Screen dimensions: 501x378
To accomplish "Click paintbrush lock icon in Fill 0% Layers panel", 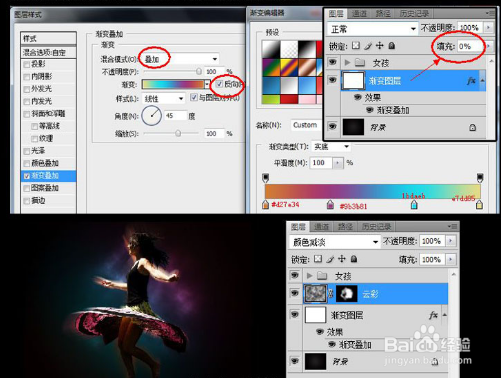I will point(368,46).
